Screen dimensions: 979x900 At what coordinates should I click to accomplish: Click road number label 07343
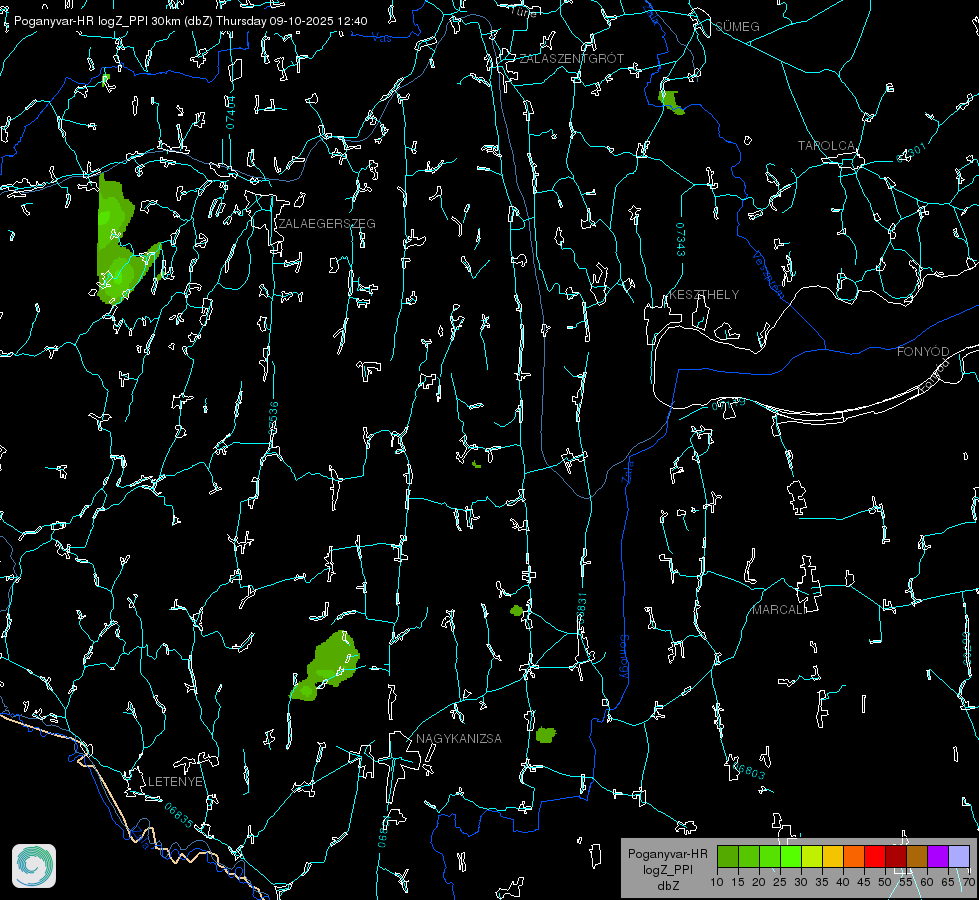point(681,239)
